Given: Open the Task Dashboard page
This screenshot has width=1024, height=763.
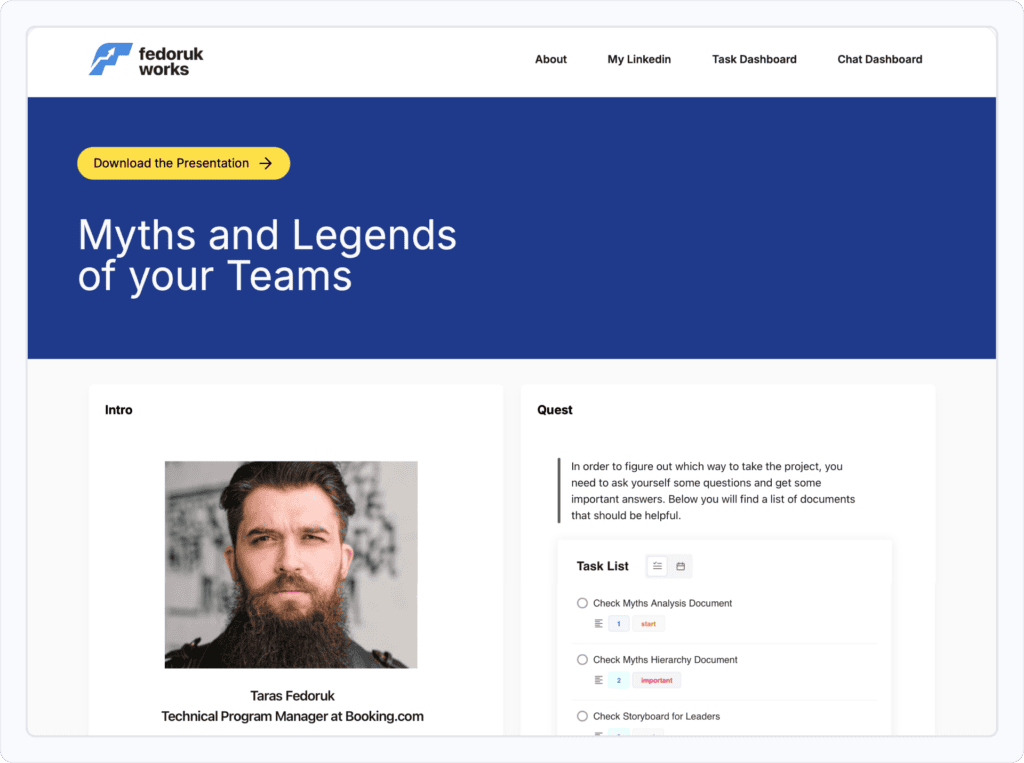Looking at the screenshot, I should click(754, 59).
